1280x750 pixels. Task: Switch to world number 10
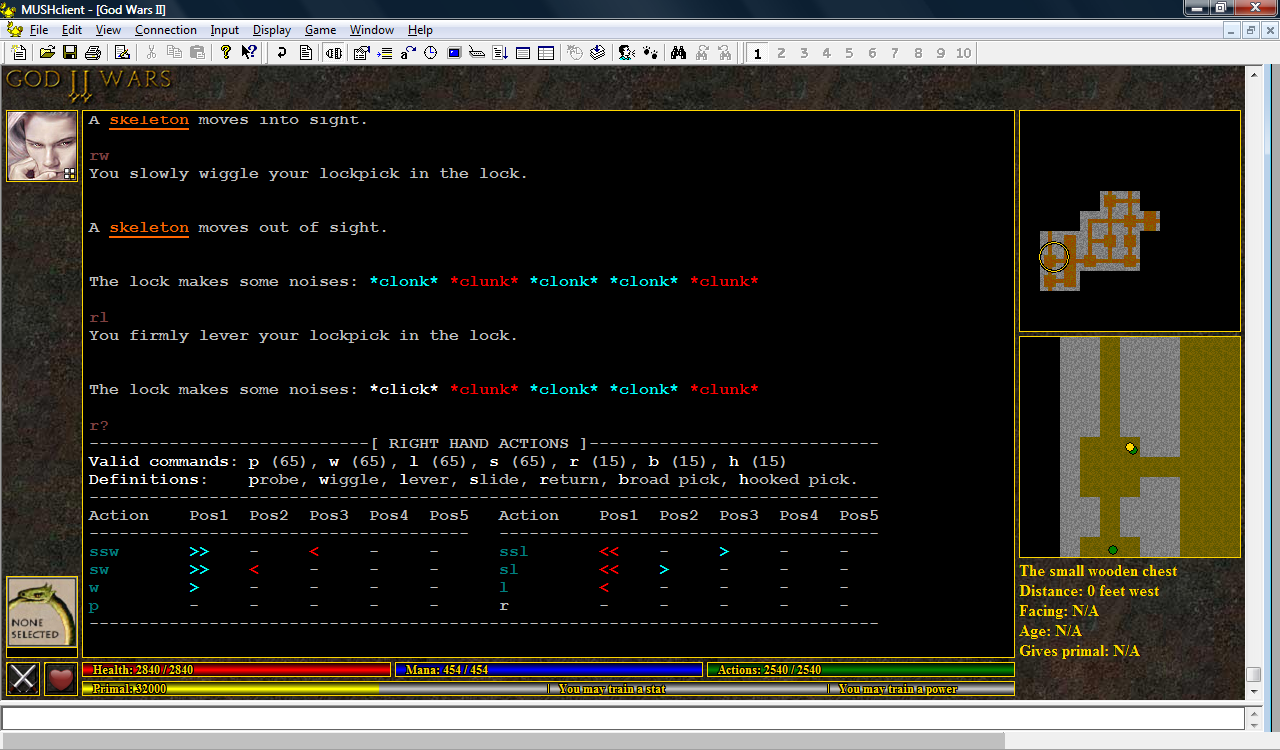[963, 53]
